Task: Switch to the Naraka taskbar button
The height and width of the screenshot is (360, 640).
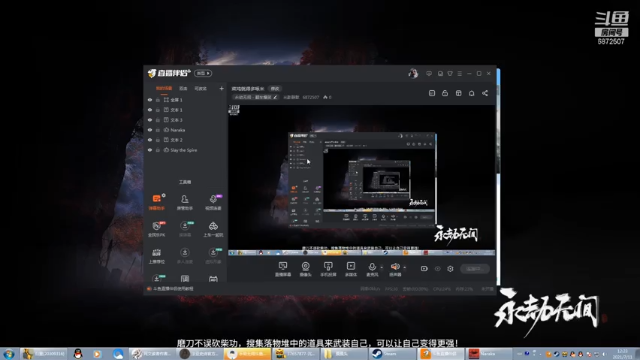Action: (x=489, y=354)
